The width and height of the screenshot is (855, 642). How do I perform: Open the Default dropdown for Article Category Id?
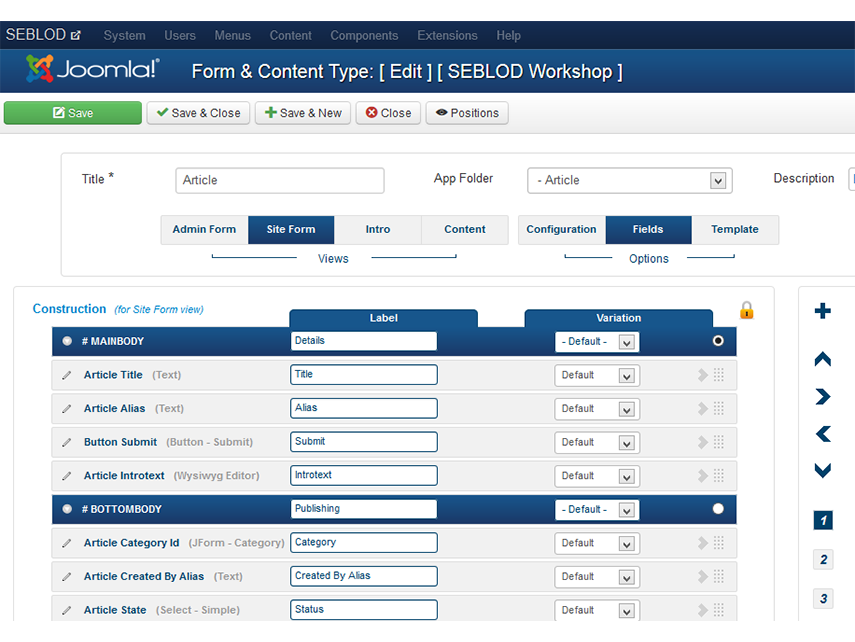[x=596, y=542]
